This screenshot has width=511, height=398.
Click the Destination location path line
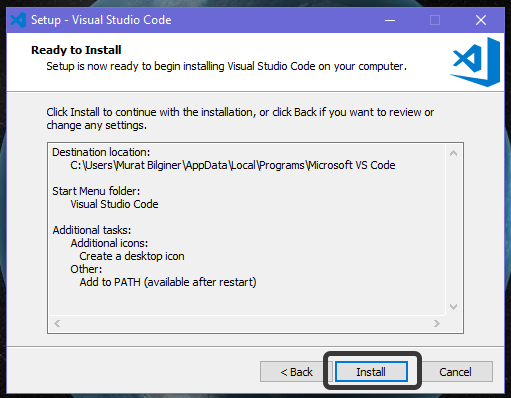(233, 165)
